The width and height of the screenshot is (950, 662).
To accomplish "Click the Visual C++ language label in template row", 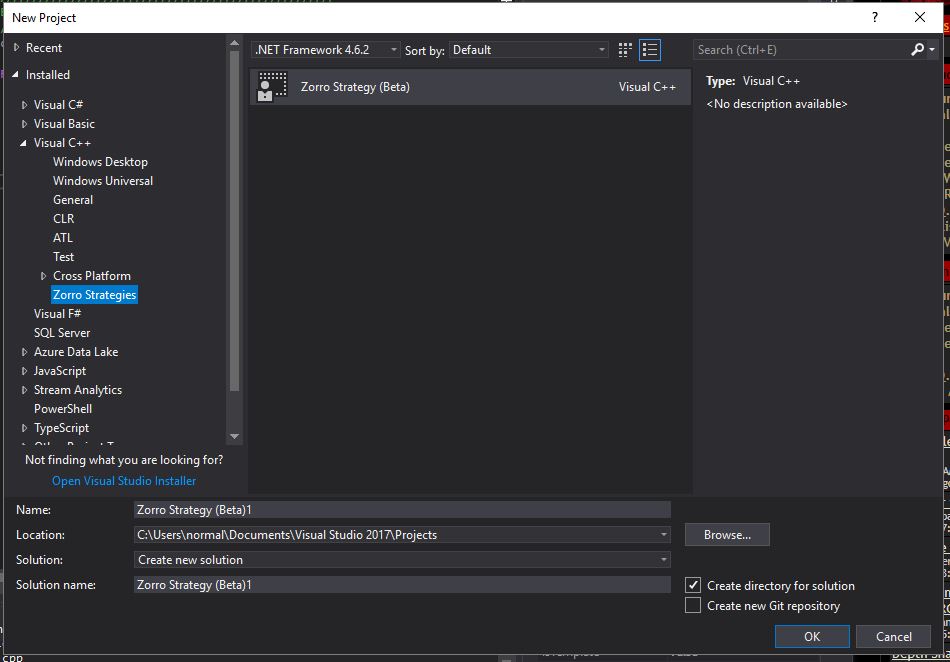I will 647,87.
